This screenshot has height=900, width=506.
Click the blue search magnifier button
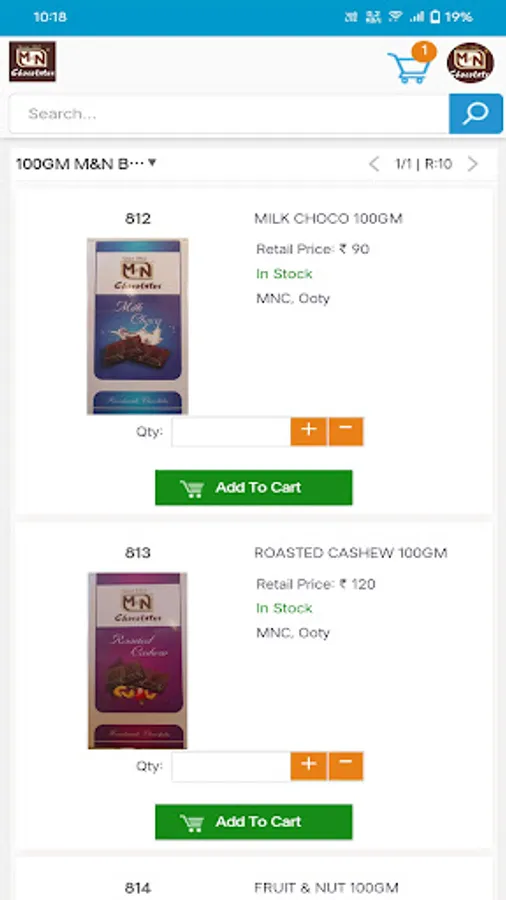(x=476, y=114)
